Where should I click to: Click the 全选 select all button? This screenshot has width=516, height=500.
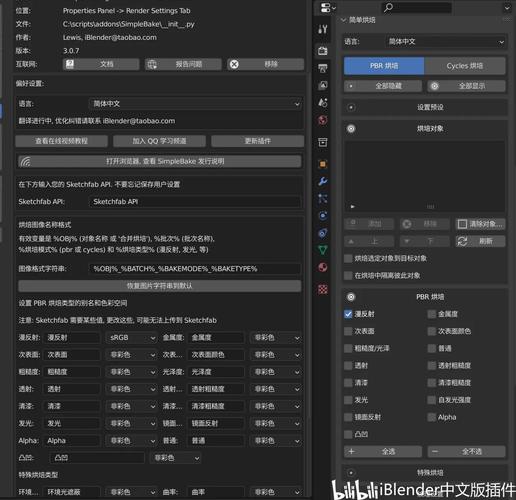383,452
